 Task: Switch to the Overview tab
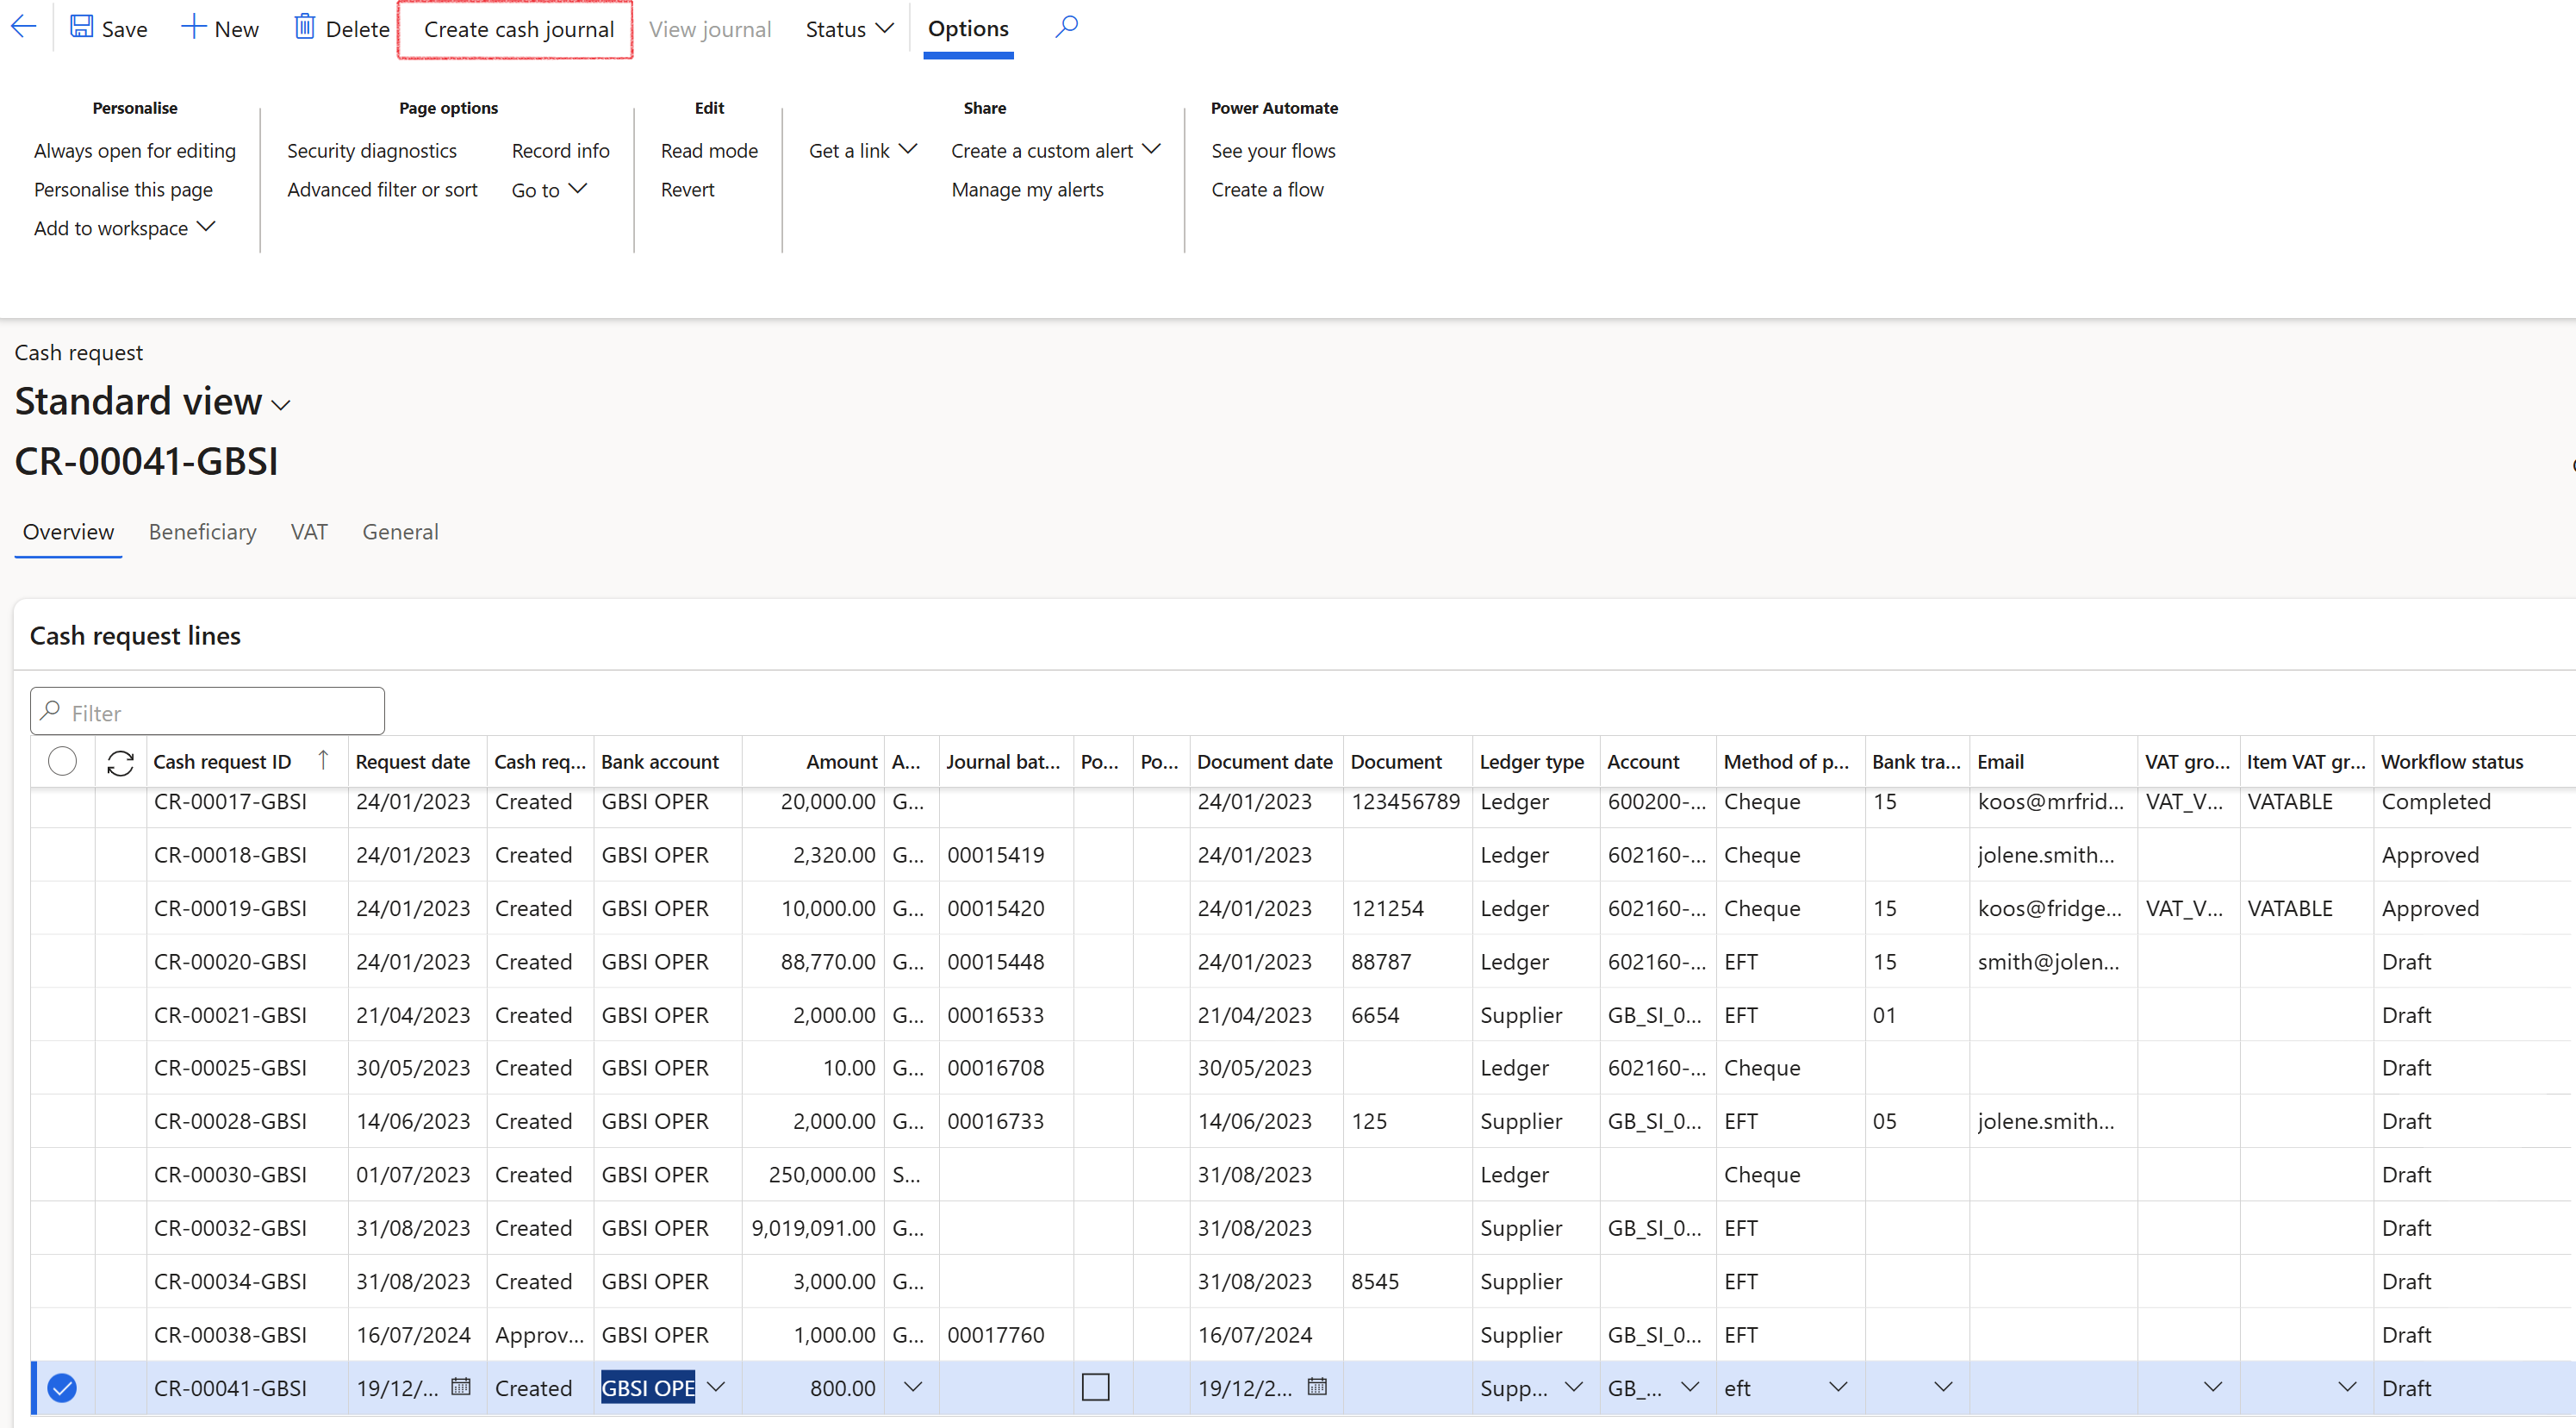68,531
